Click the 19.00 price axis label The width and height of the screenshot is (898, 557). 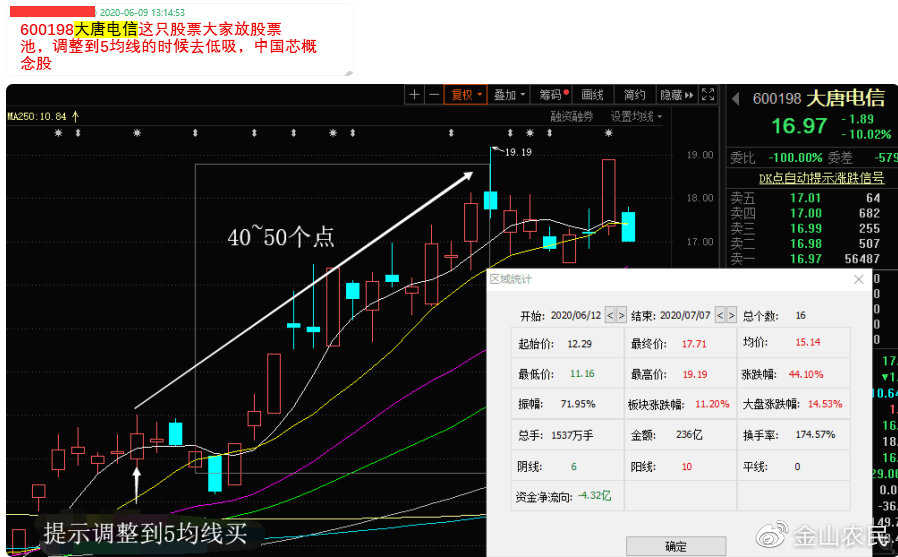point(700,155)
